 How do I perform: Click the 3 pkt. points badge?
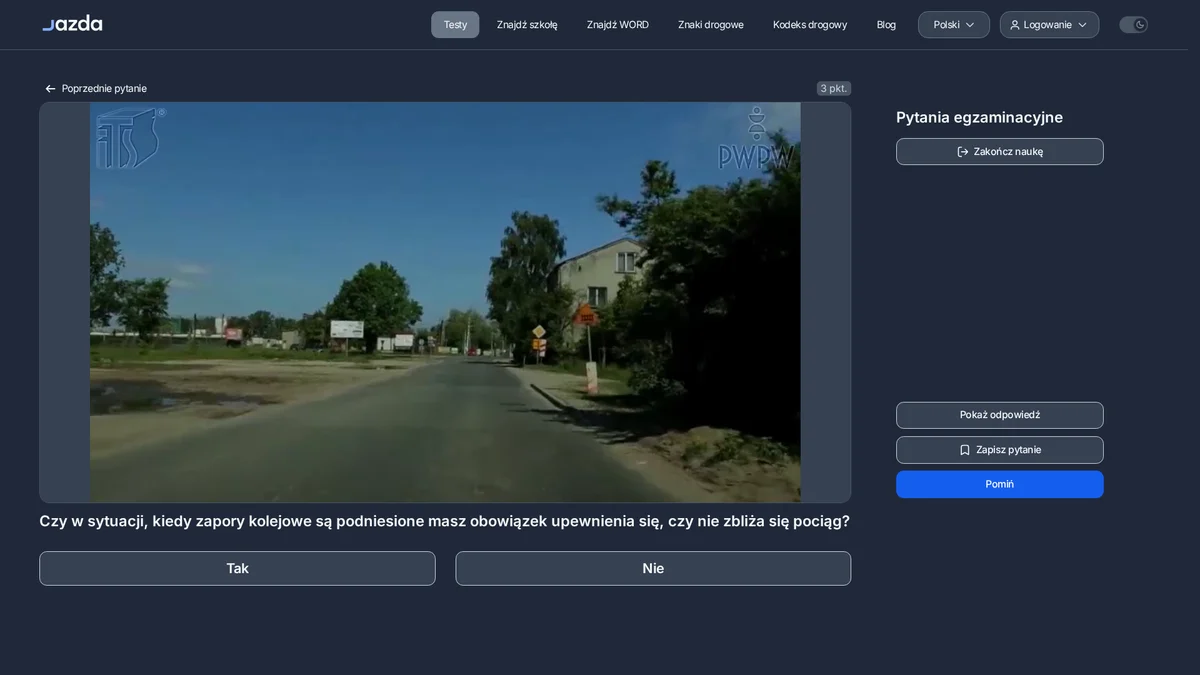coord(833,89)
